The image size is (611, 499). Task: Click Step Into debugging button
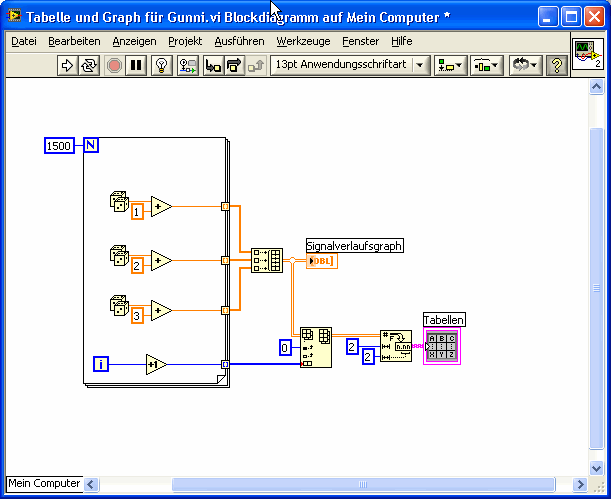[x=213, y=65]
